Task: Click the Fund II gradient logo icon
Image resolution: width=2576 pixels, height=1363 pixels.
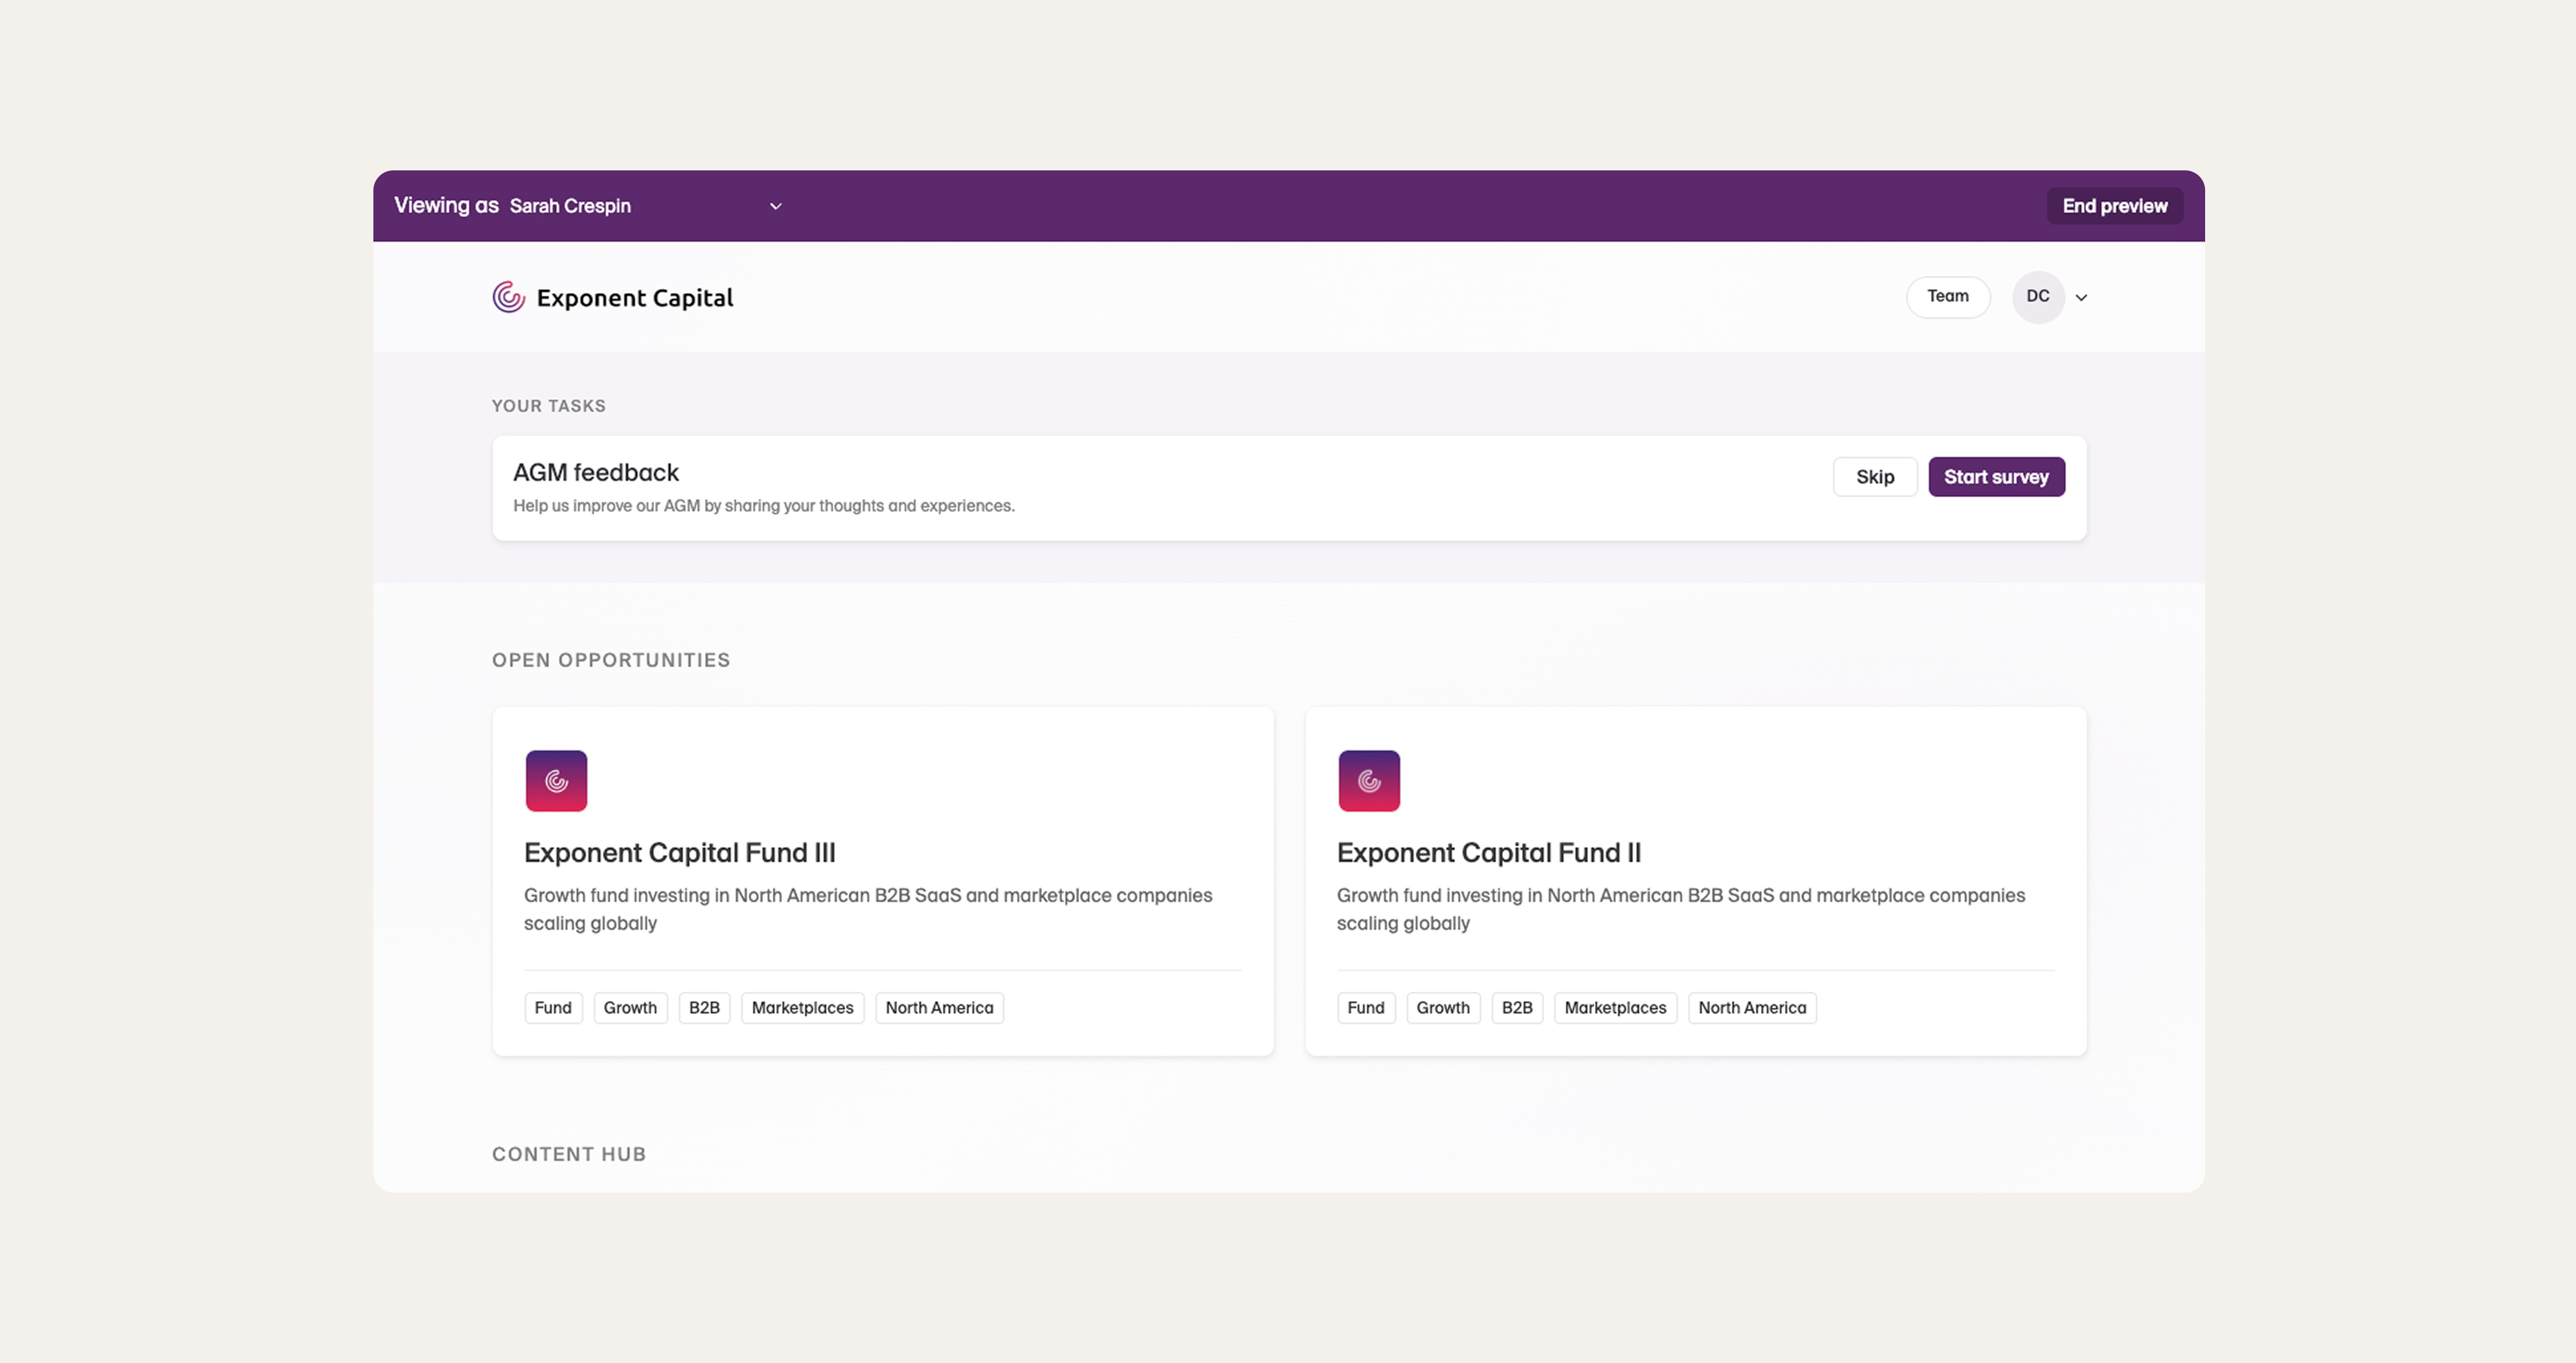Action: pyautogui.click(x=1369, y=781)
